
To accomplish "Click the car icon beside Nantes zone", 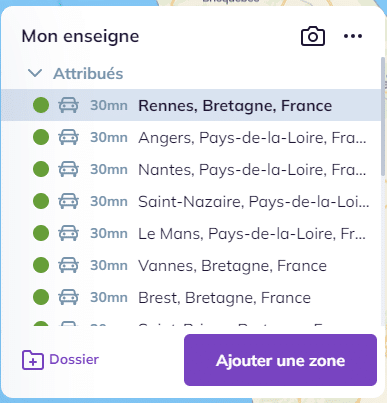I will (x=69, y=169).
